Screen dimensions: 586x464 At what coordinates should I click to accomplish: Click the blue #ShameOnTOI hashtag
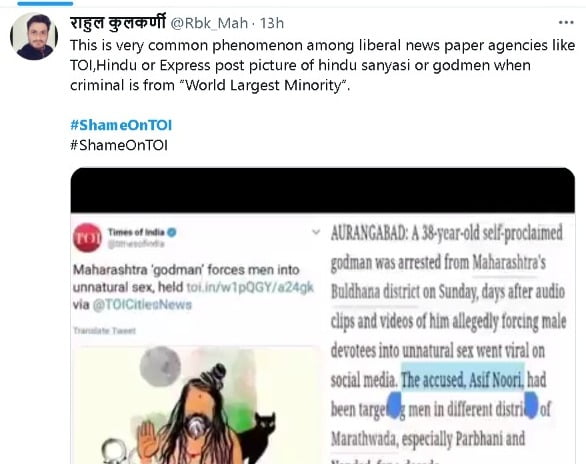[121, 125]
